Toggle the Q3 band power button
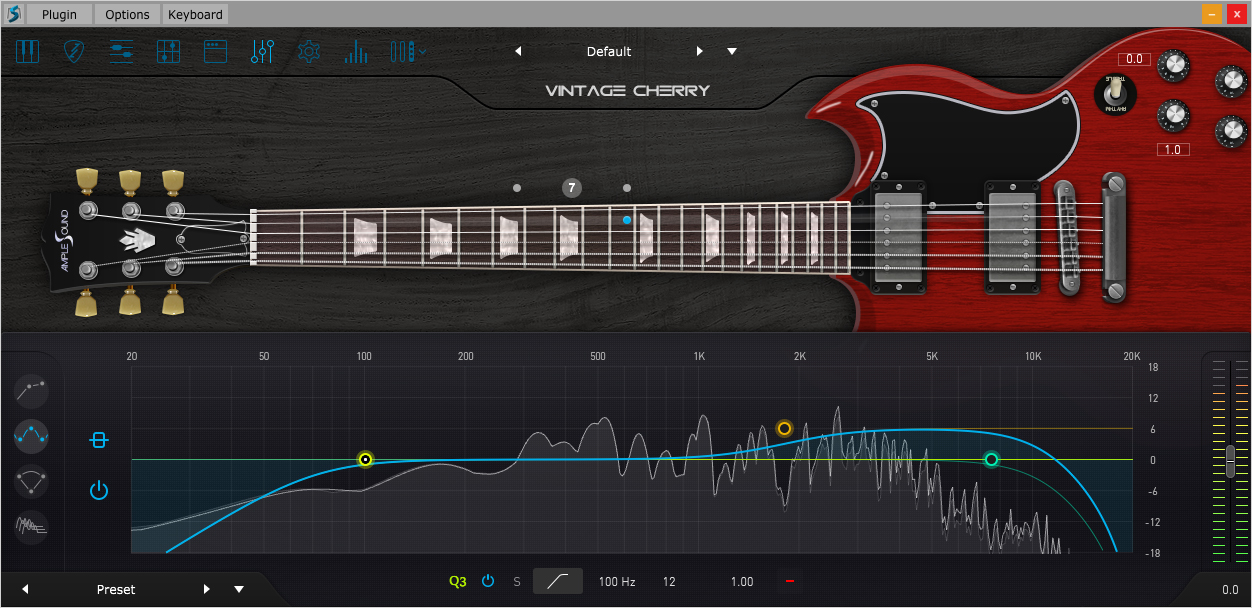Image resolution: width=1252 pixels, height=608 pixels. tap(488, 581)
